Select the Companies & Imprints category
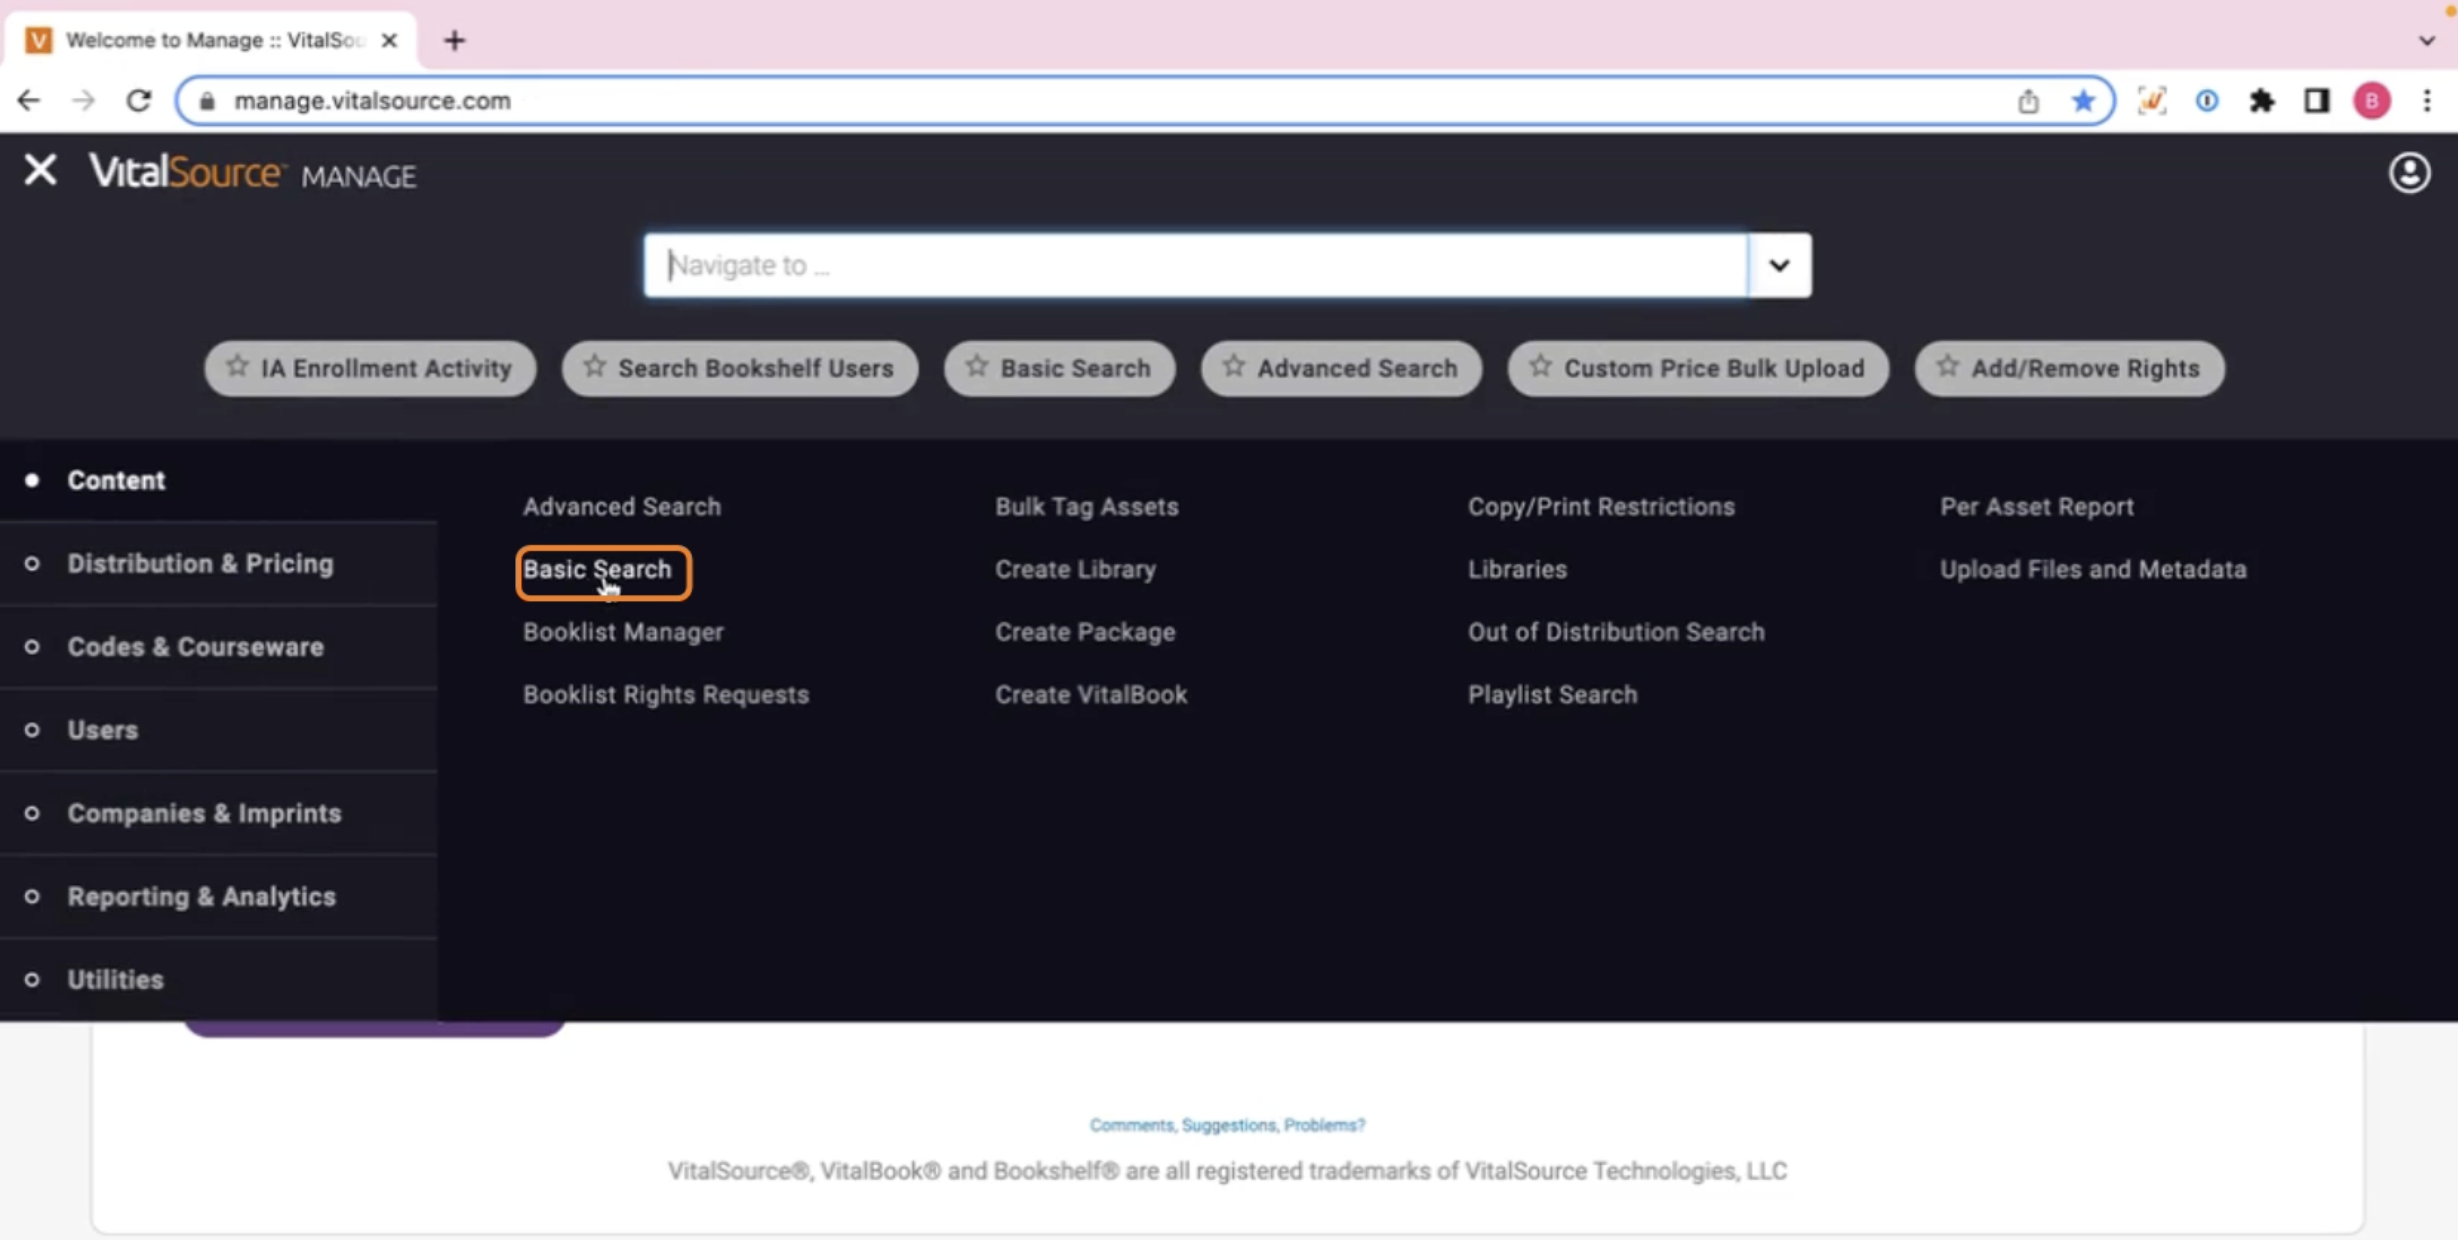This screenshot has height=1240, width=2458. (x=218, y=813)
